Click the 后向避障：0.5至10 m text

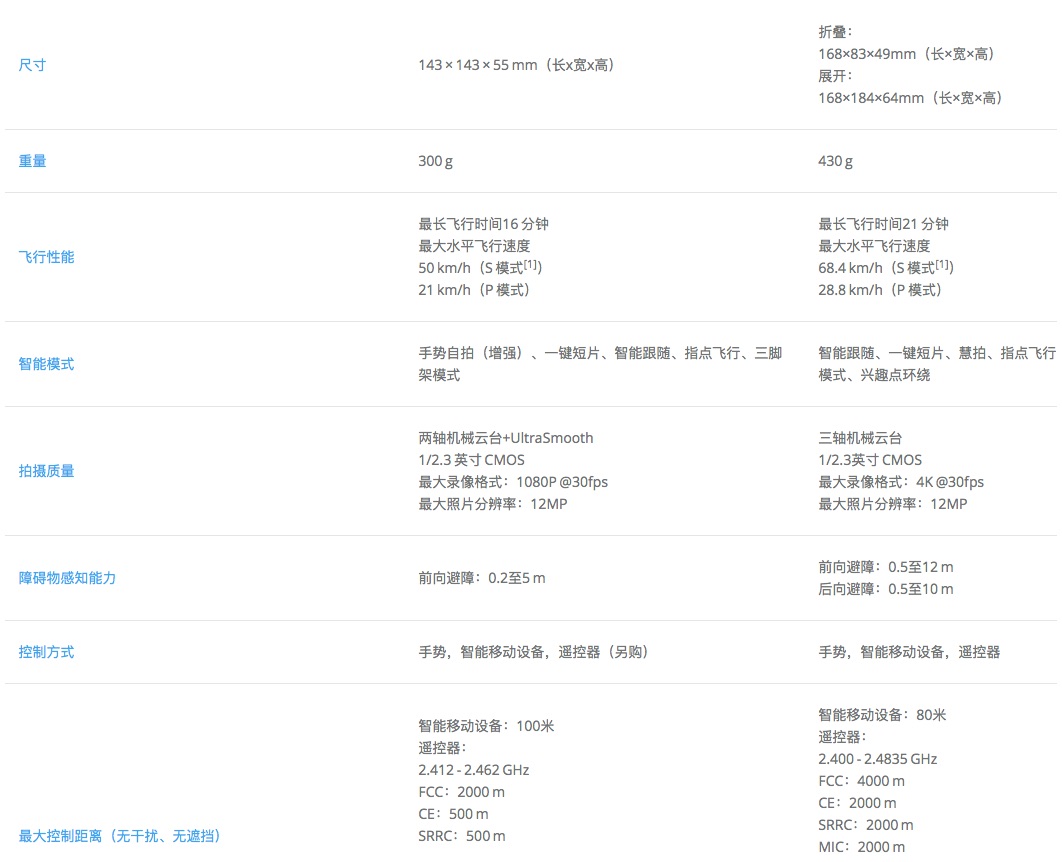click(885, 589)
